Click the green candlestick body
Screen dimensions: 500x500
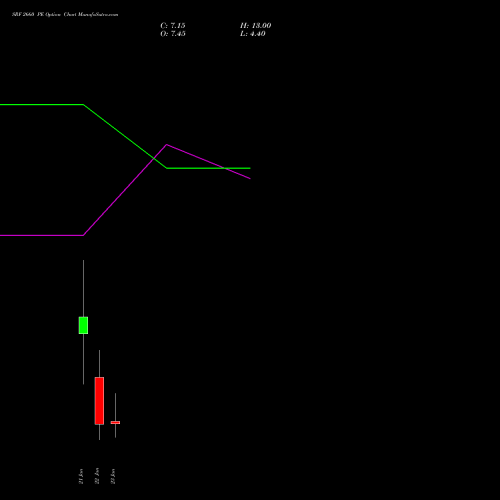[83, 325]
